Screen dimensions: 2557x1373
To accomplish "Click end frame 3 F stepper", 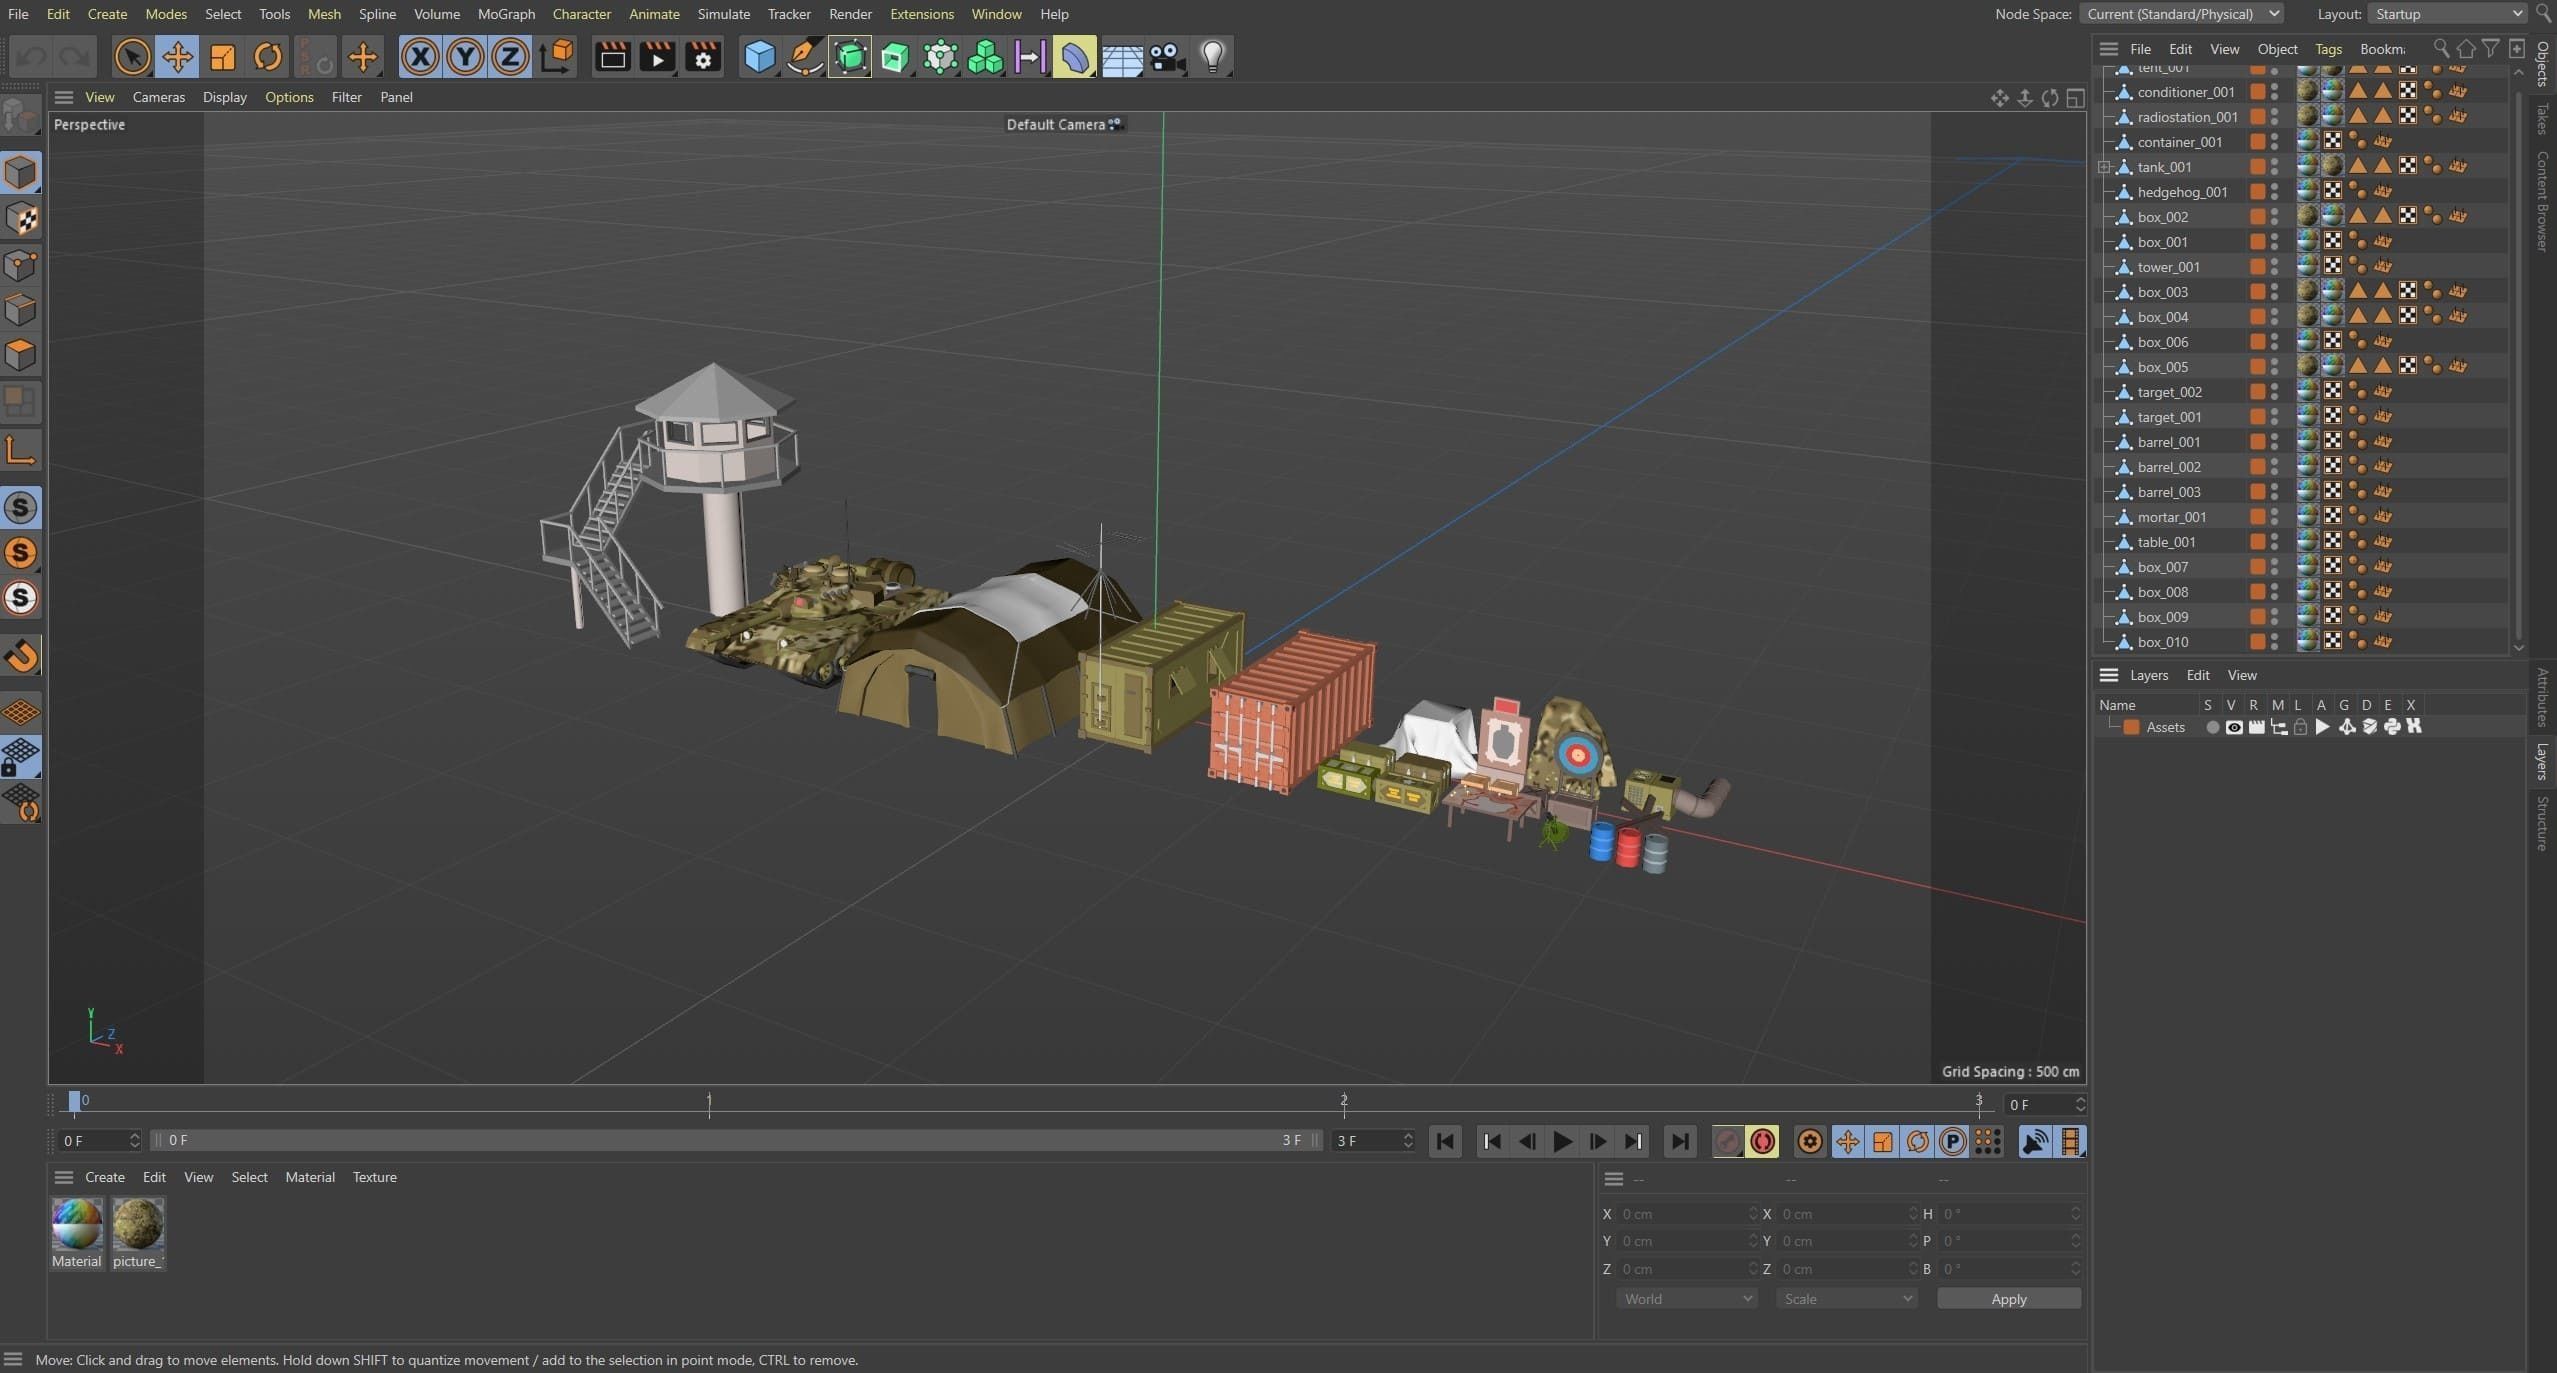I will [1408, 1140].
